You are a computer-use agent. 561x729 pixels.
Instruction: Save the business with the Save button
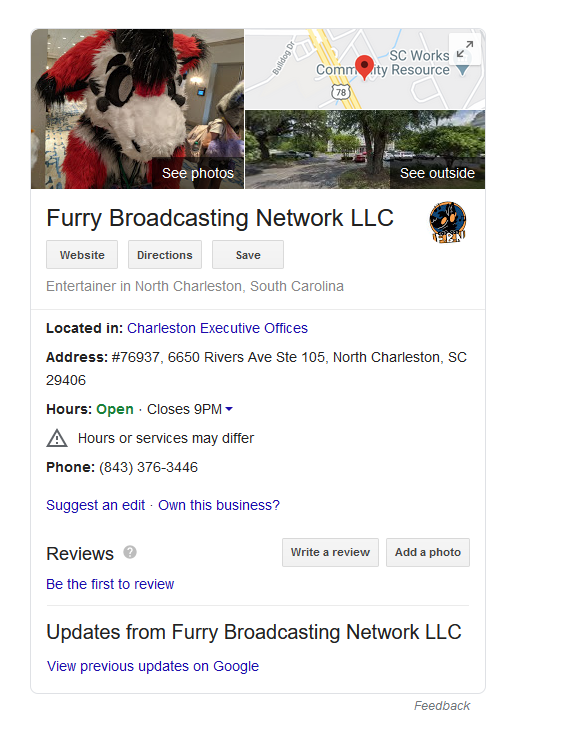coord(248,255)
